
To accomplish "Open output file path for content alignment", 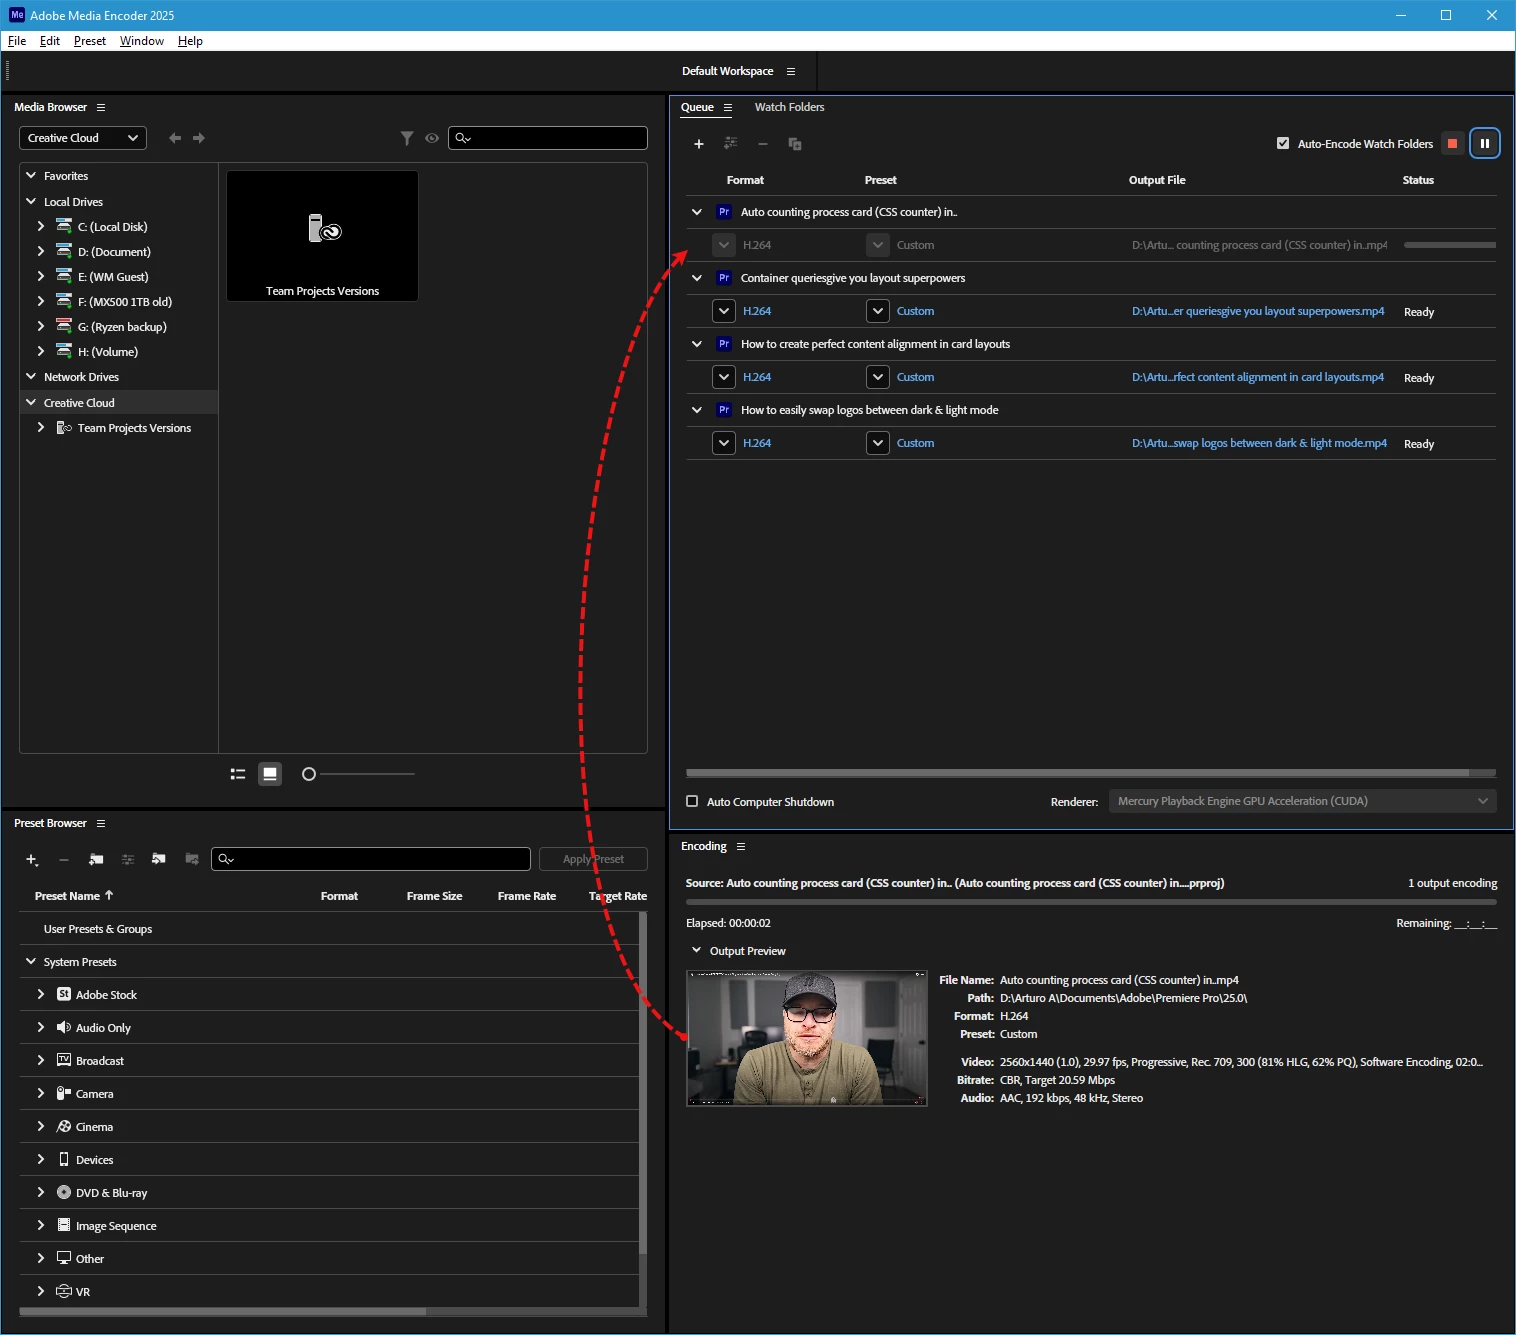I will [x=1258, y=377].
